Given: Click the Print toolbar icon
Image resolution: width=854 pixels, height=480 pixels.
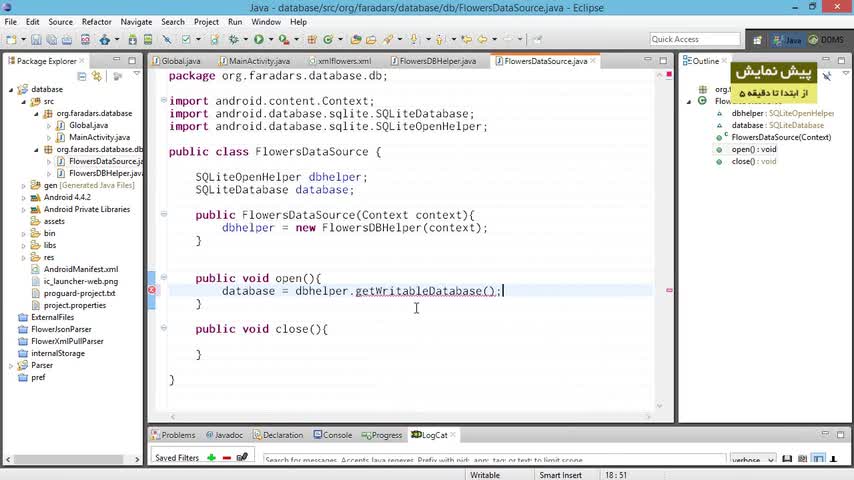Looking at the screenshot, I should tap(66, 39).
